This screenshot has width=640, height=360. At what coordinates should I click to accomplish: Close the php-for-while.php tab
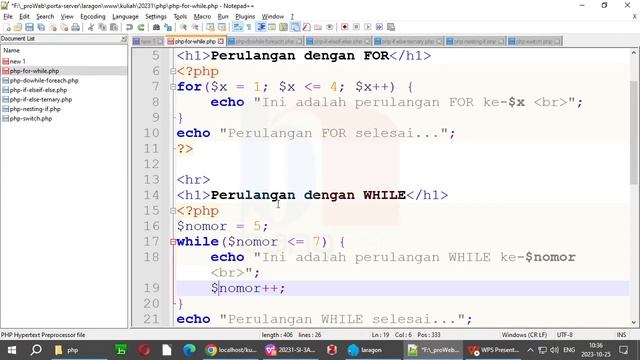[221, 41]
